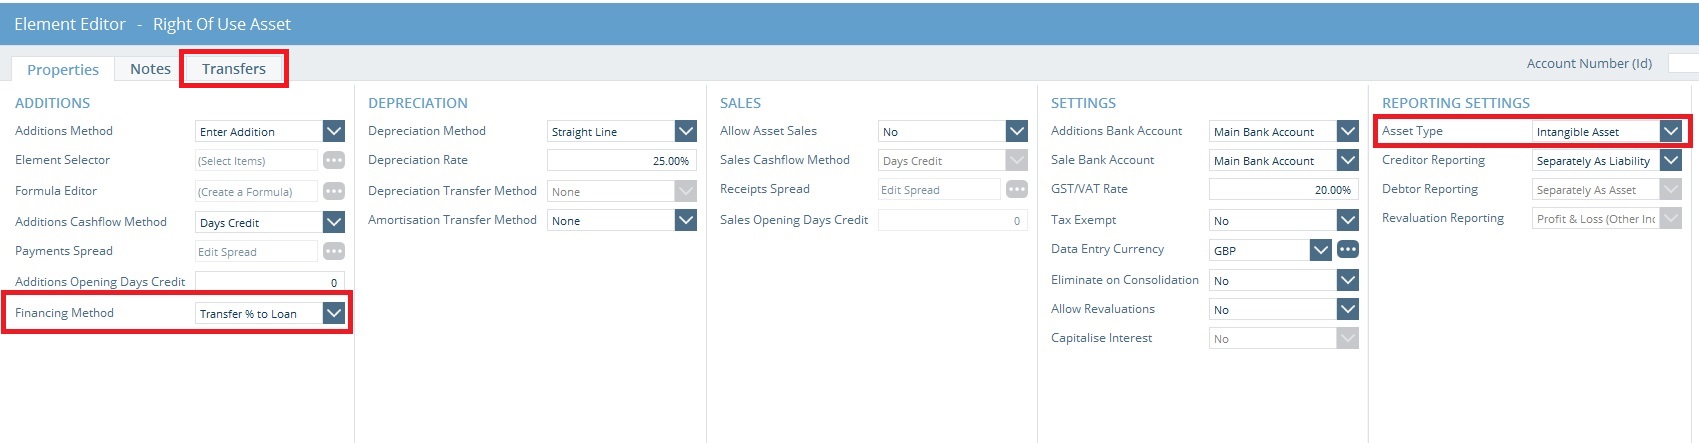The width and height of the screenshot is (1699, 443).
Task: Open Eliminate on Consolidation dropdown
Action: coord(1348,280)
